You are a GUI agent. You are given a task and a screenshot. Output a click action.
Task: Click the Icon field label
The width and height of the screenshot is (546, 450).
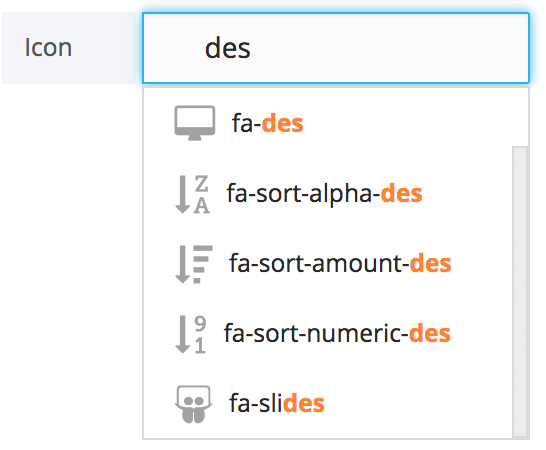[x=48, y=48]
